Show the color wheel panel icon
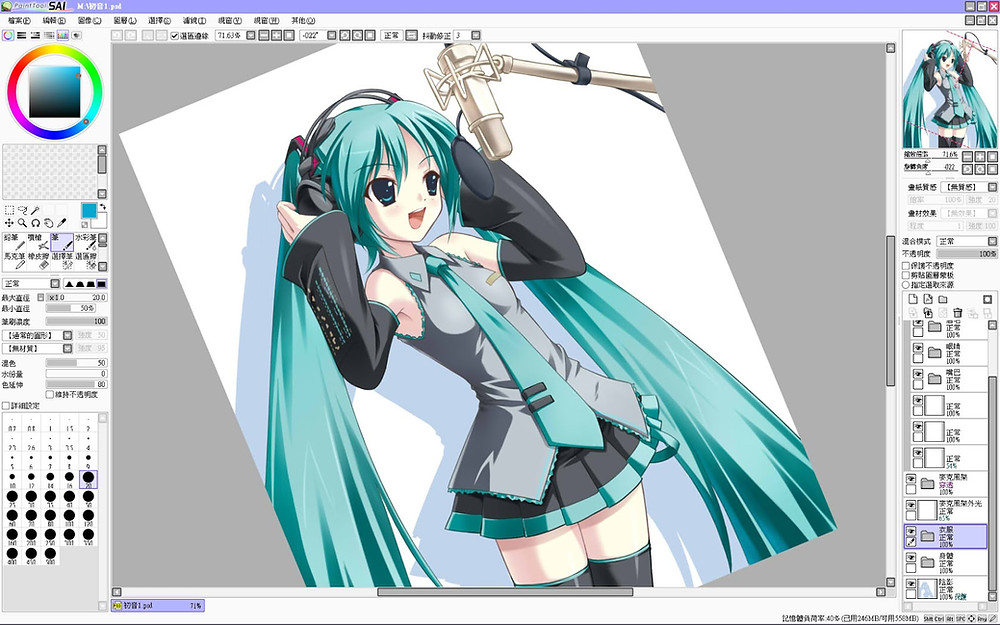This screenshot has width=1000, height=625. pos(8,36)
